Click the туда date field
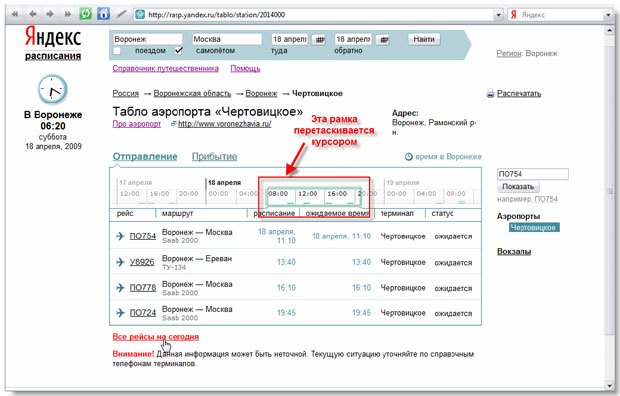Viewport: 620px width, 396px height. (290, 39)
